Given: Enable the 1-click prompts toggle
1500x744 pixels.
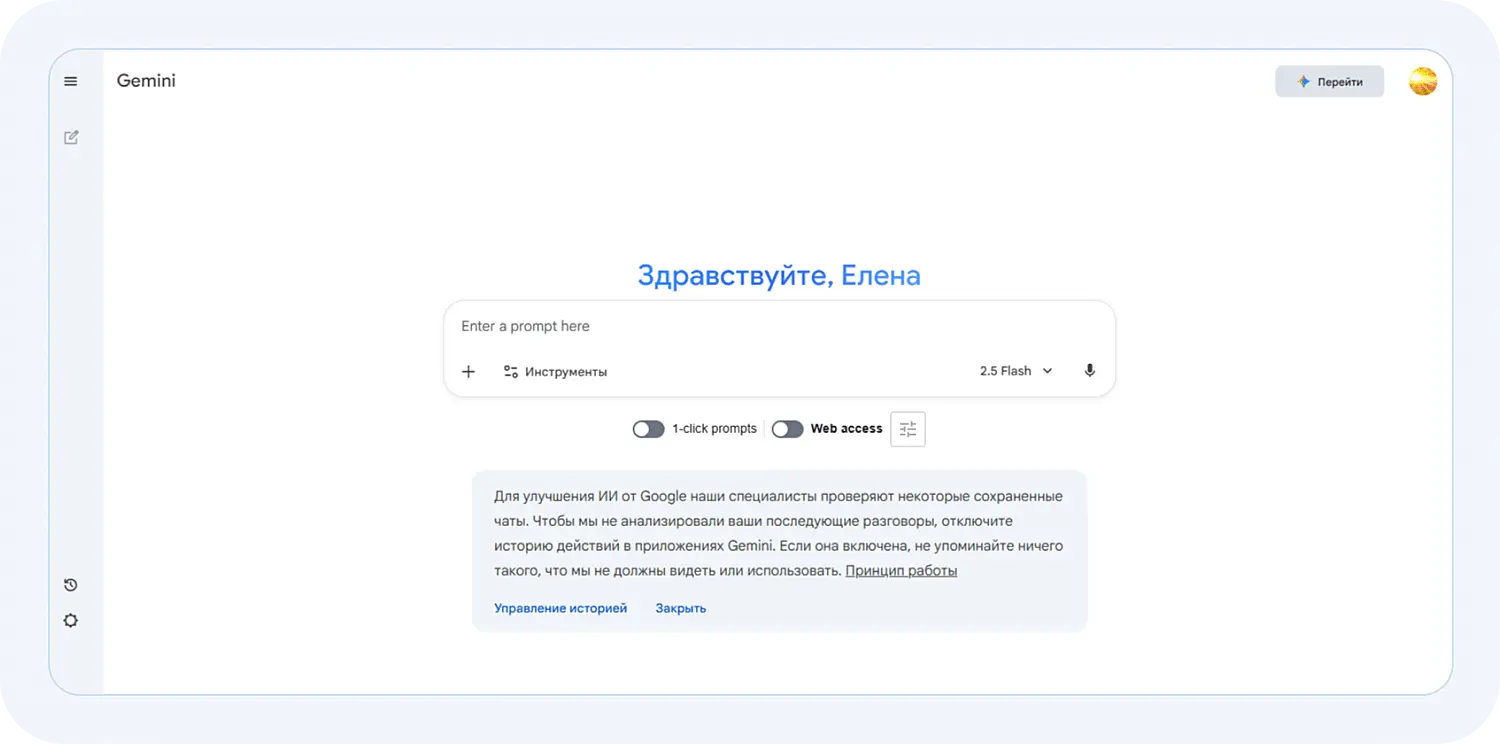Looking at the screenshot, I should (648, 428).
